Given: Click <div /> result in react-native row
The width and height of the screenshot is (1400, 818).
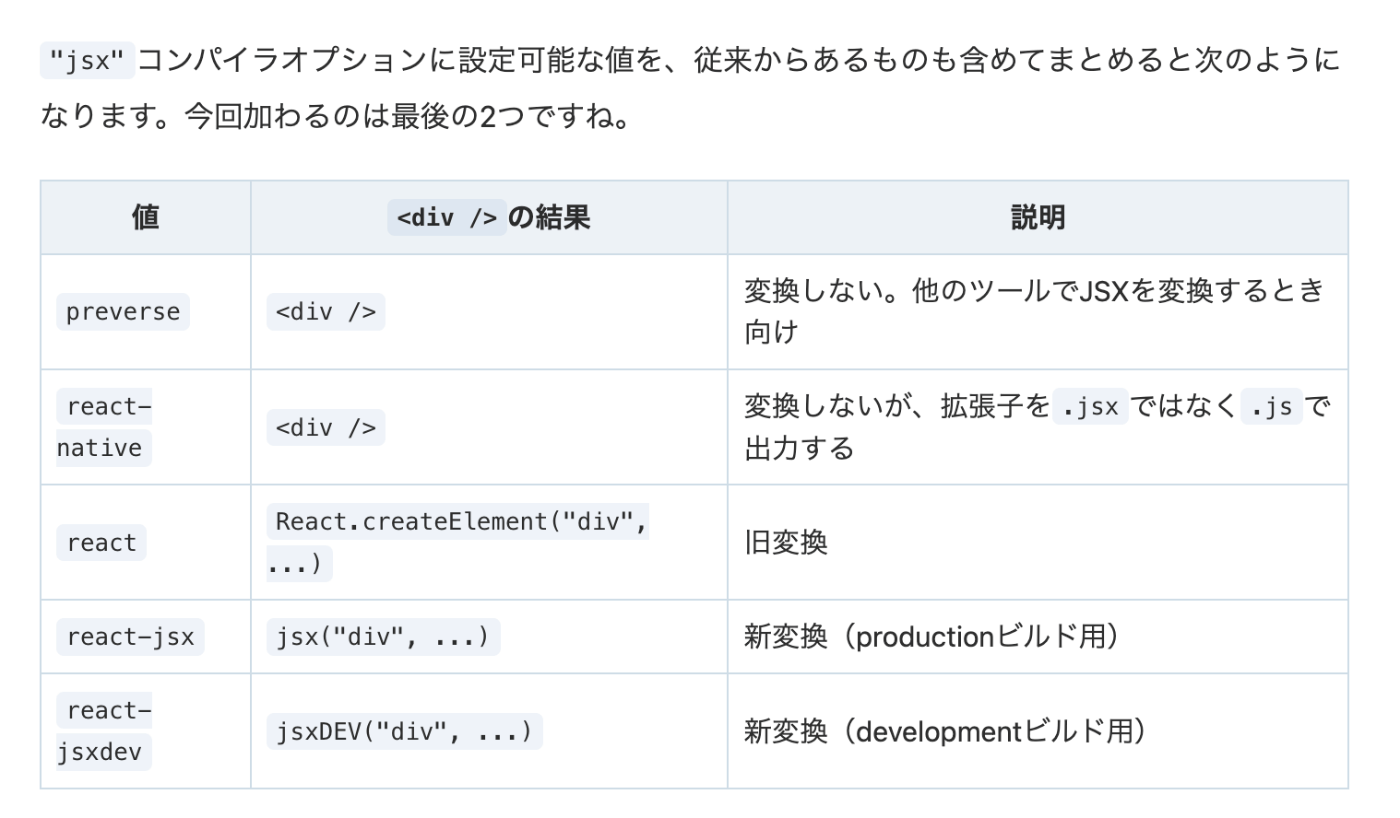Looking at the screenshot, I should click(326, 427).
